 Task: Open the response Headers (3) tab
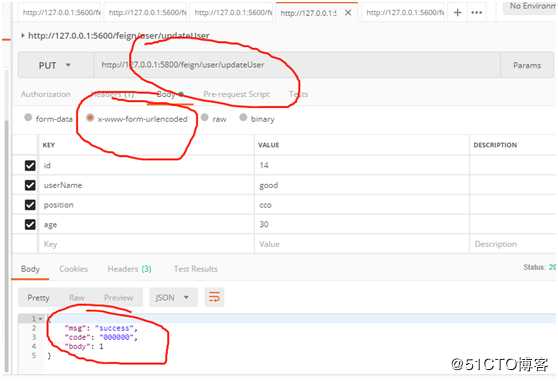coord(130,269)
